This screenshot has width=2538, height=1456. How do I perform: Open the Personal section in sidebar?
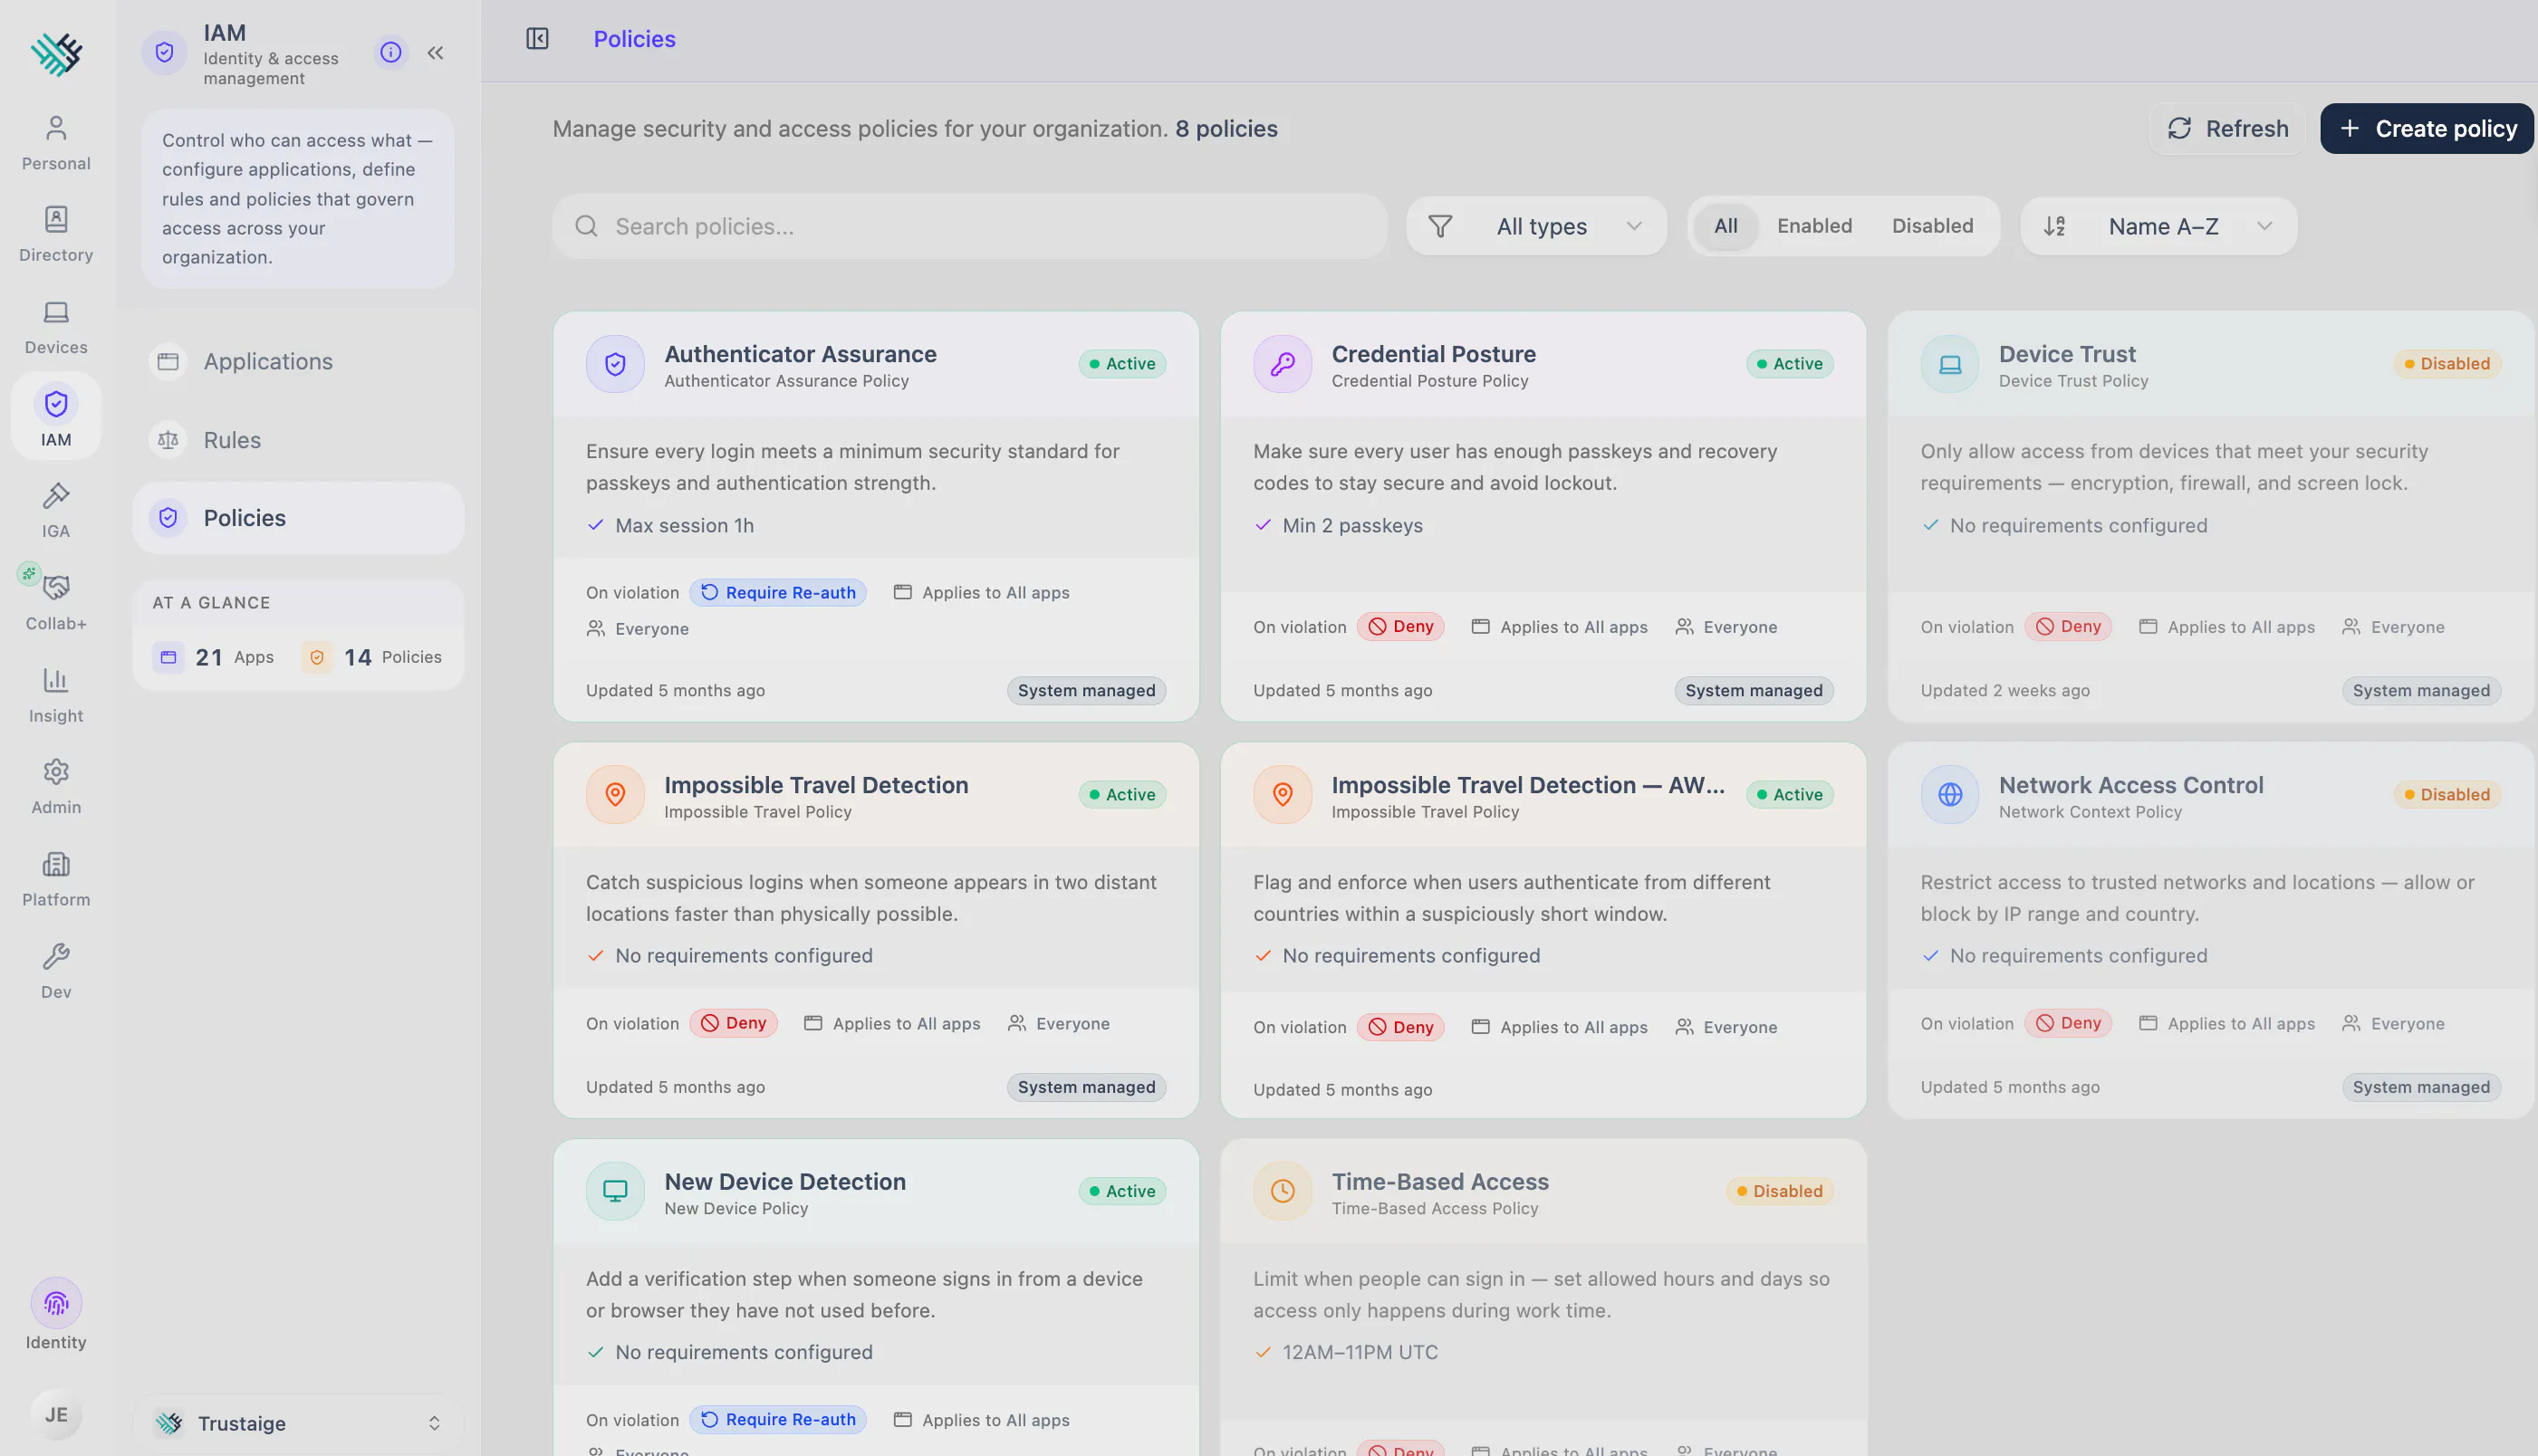pyautogui.click(x=56, y=143)
